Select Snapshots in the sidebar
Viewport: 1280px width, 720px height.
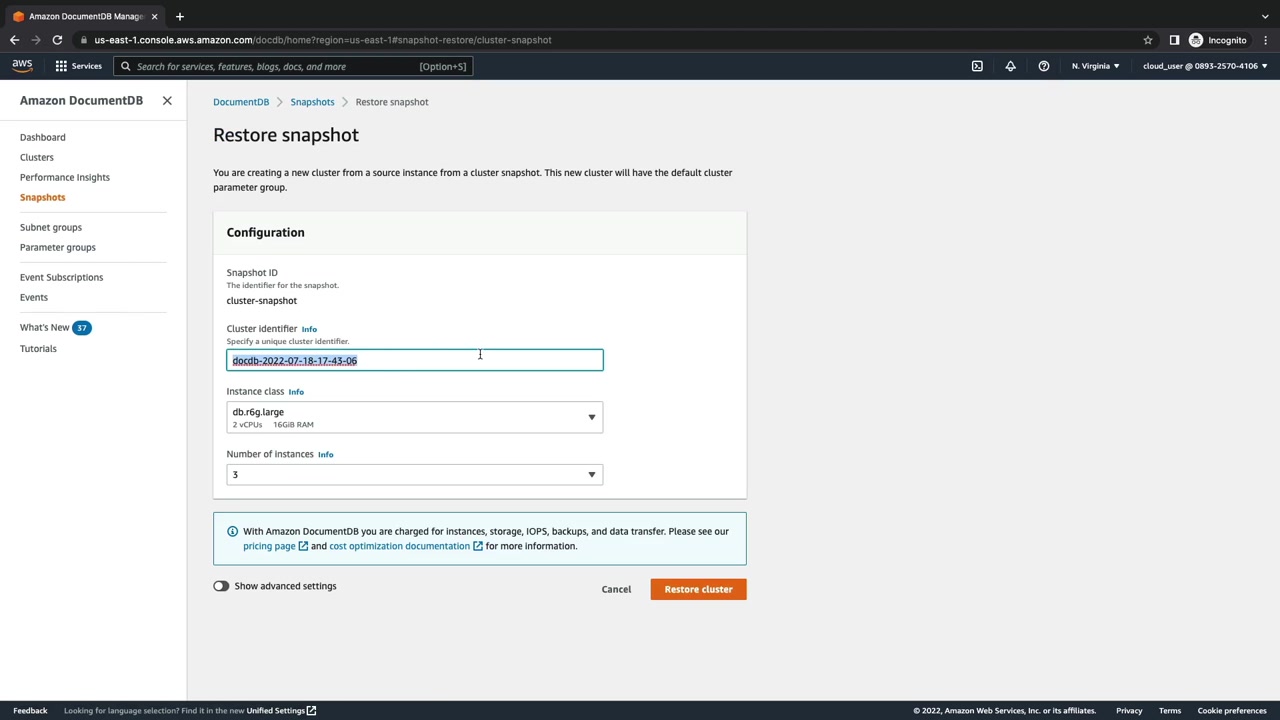[43, 197]
